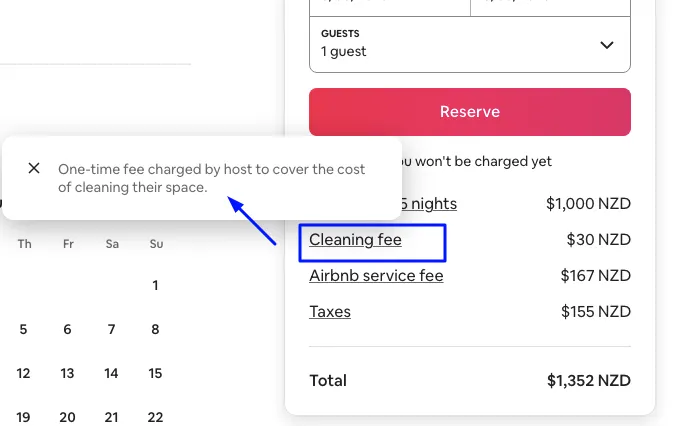
Task: Choose calendar date 7
Action: click(x=111, y=329)
